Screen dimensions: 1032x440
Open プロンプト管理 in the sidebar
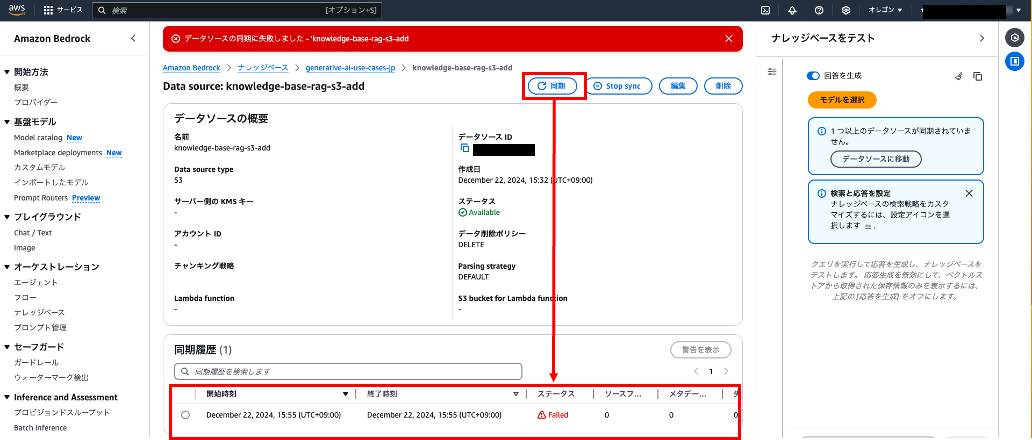pos(40,327)
